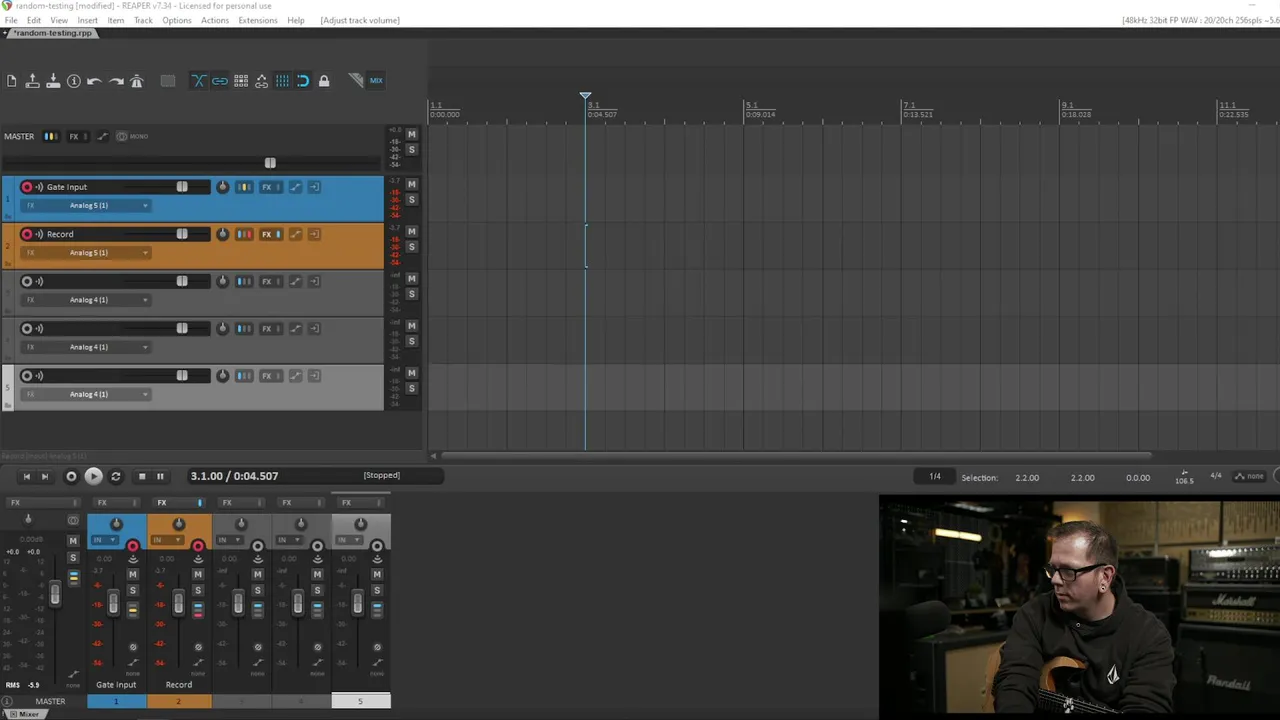Open Project settings info icon
Image resolution: width=1280 pixels, height=720 pixels.
point(74,81)
